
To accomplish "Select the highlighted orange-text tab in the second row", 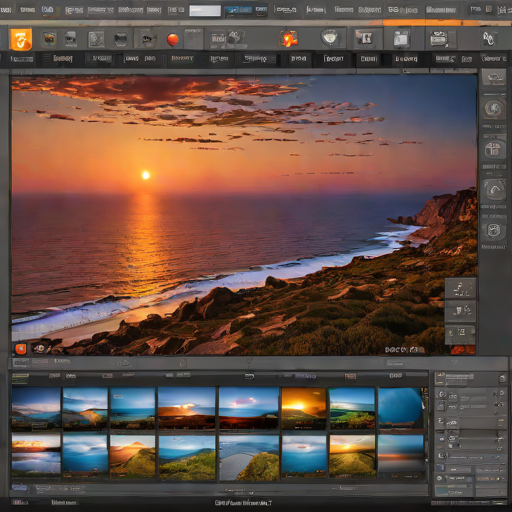I will coord(182,58).
